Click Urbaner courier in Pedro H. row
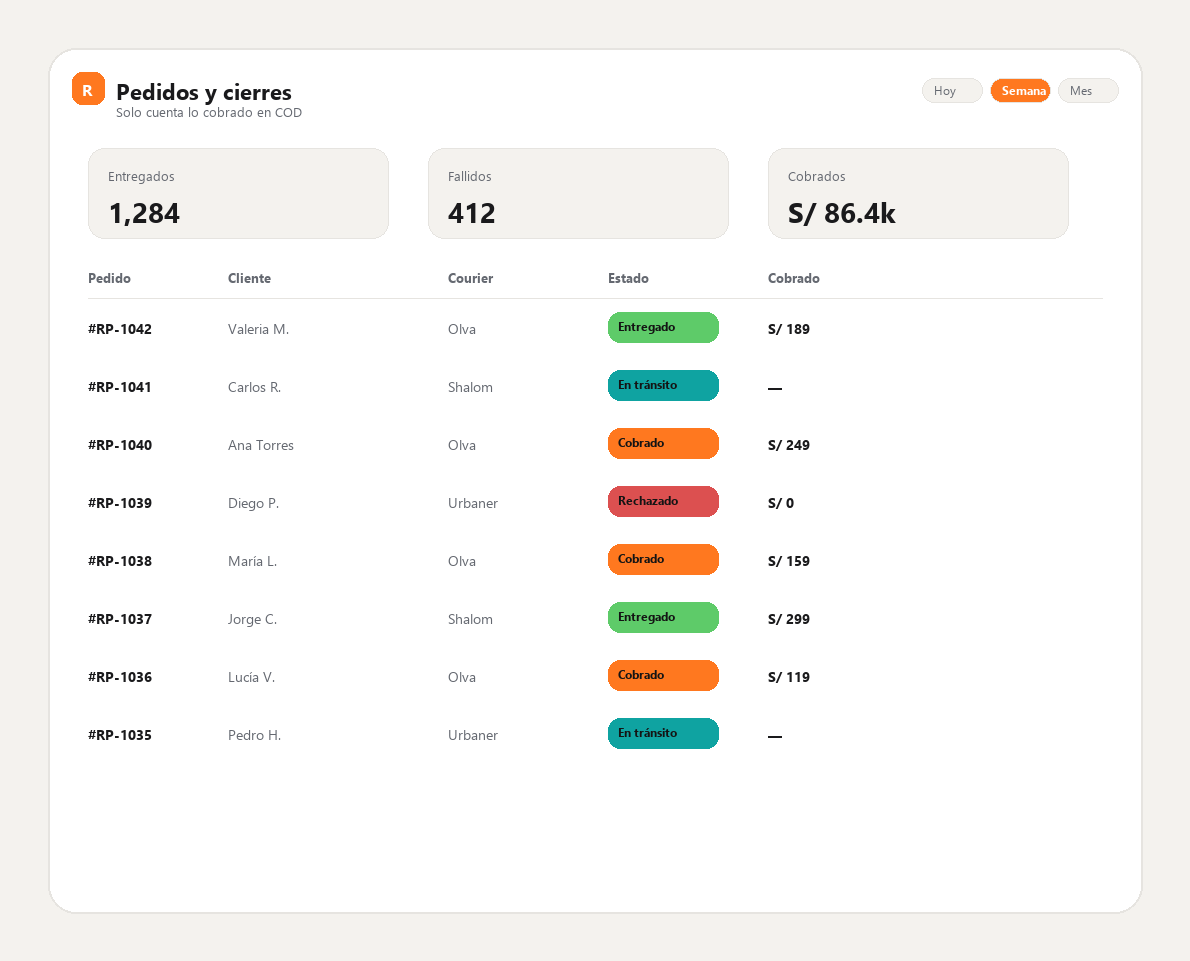The image size is (1190, 961). tap(473, 736)
